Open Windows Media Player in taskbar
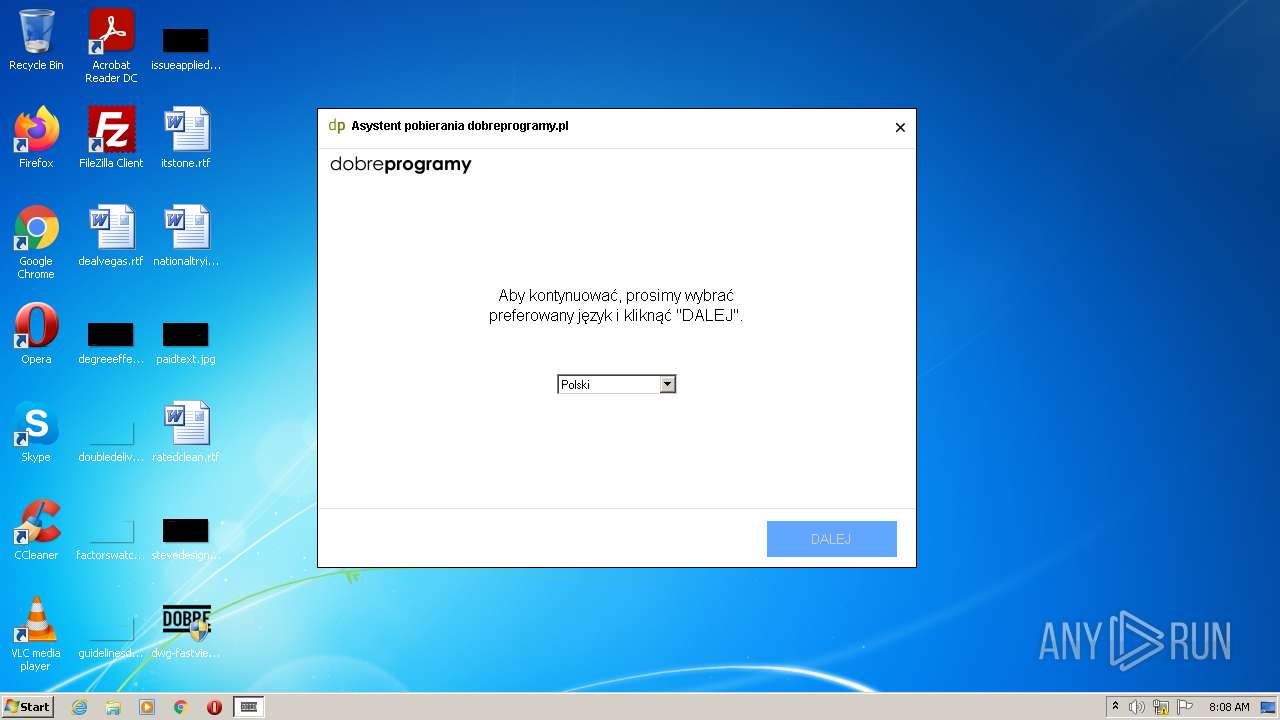This screenshot has width=1280, height=720. pyautogui.click(x=147, y=707)
